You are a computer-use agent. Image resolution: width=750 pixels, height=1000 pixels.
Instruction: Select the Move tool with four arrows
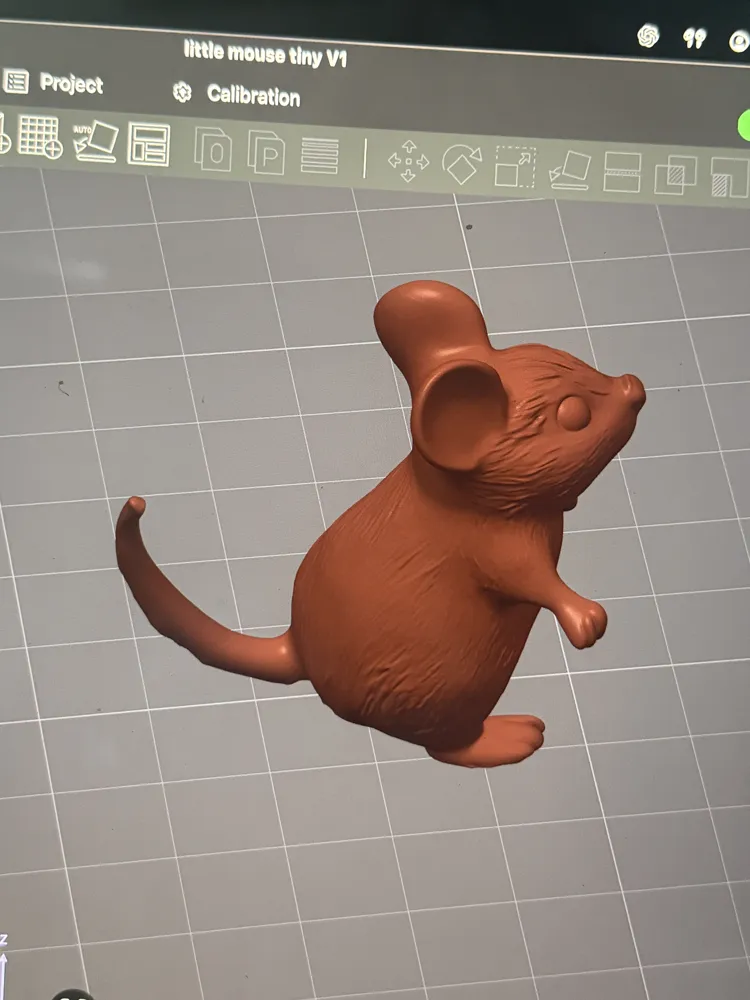pos(408,161)
